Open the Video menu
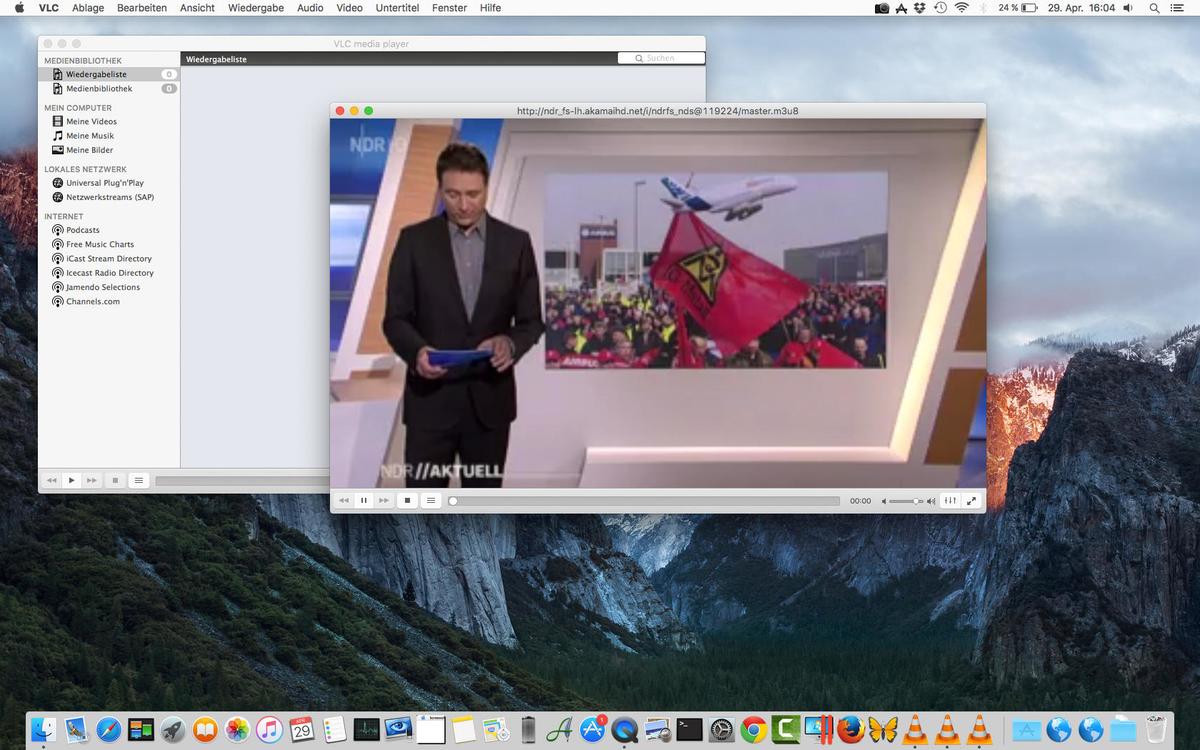Image resolution: width=1200 pixels, height=750 pixels. (x=349, y=8)
